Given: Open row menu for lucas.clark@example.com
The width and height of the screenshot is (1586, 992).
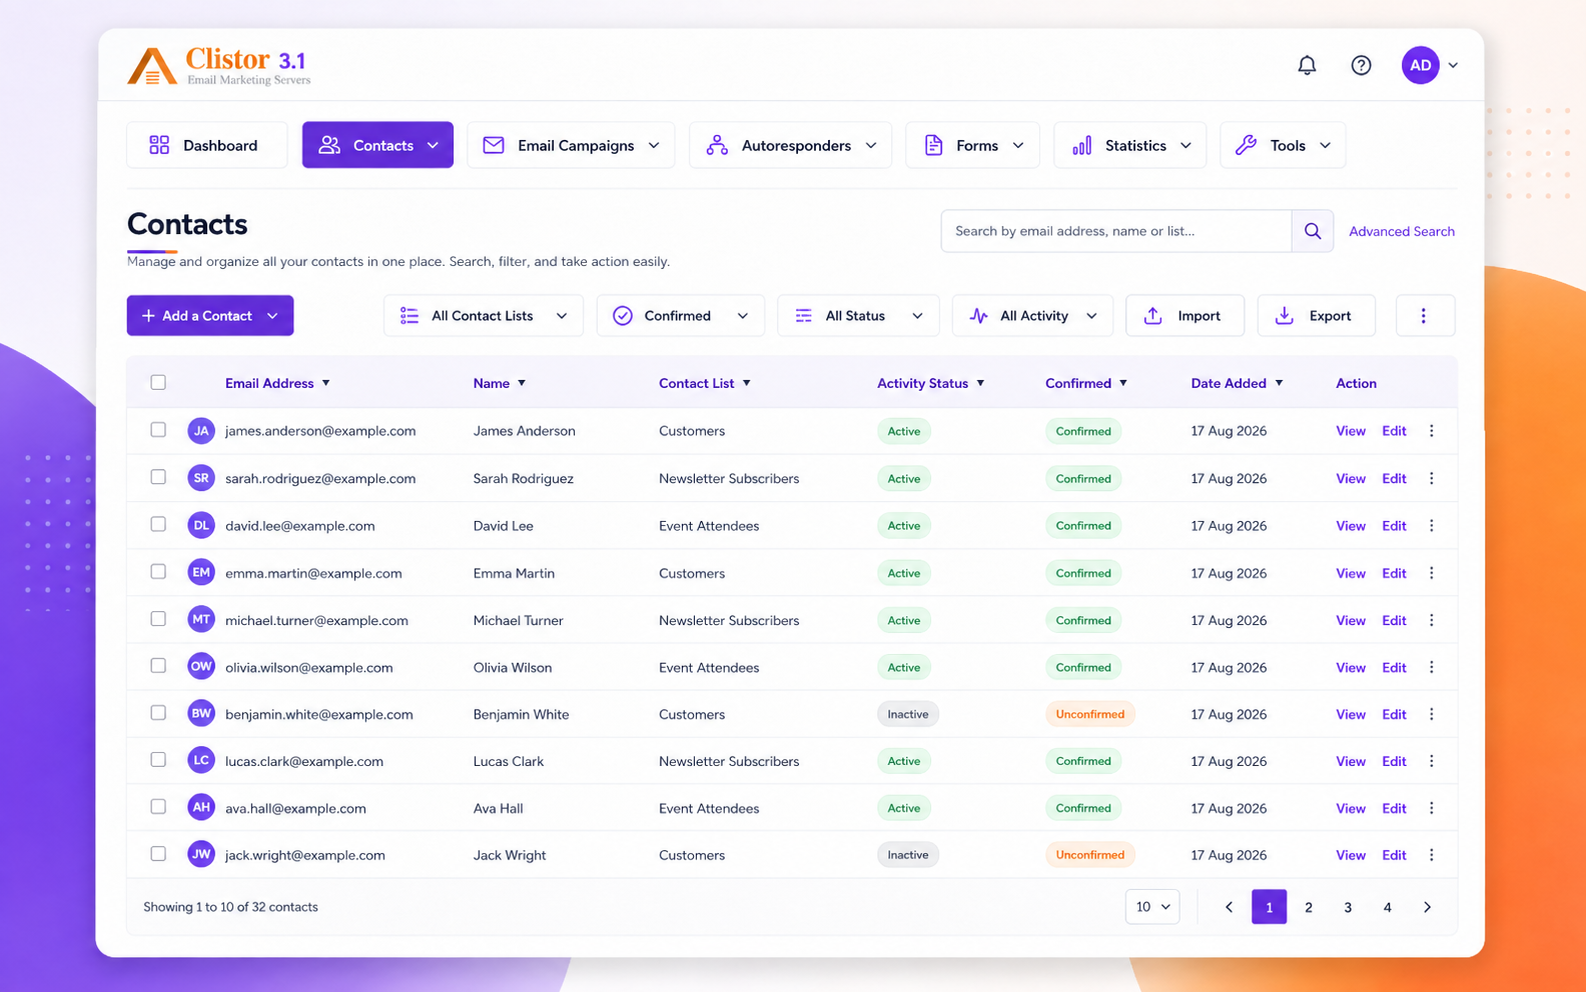Looking at the screenshot, I should [1431, 761].
